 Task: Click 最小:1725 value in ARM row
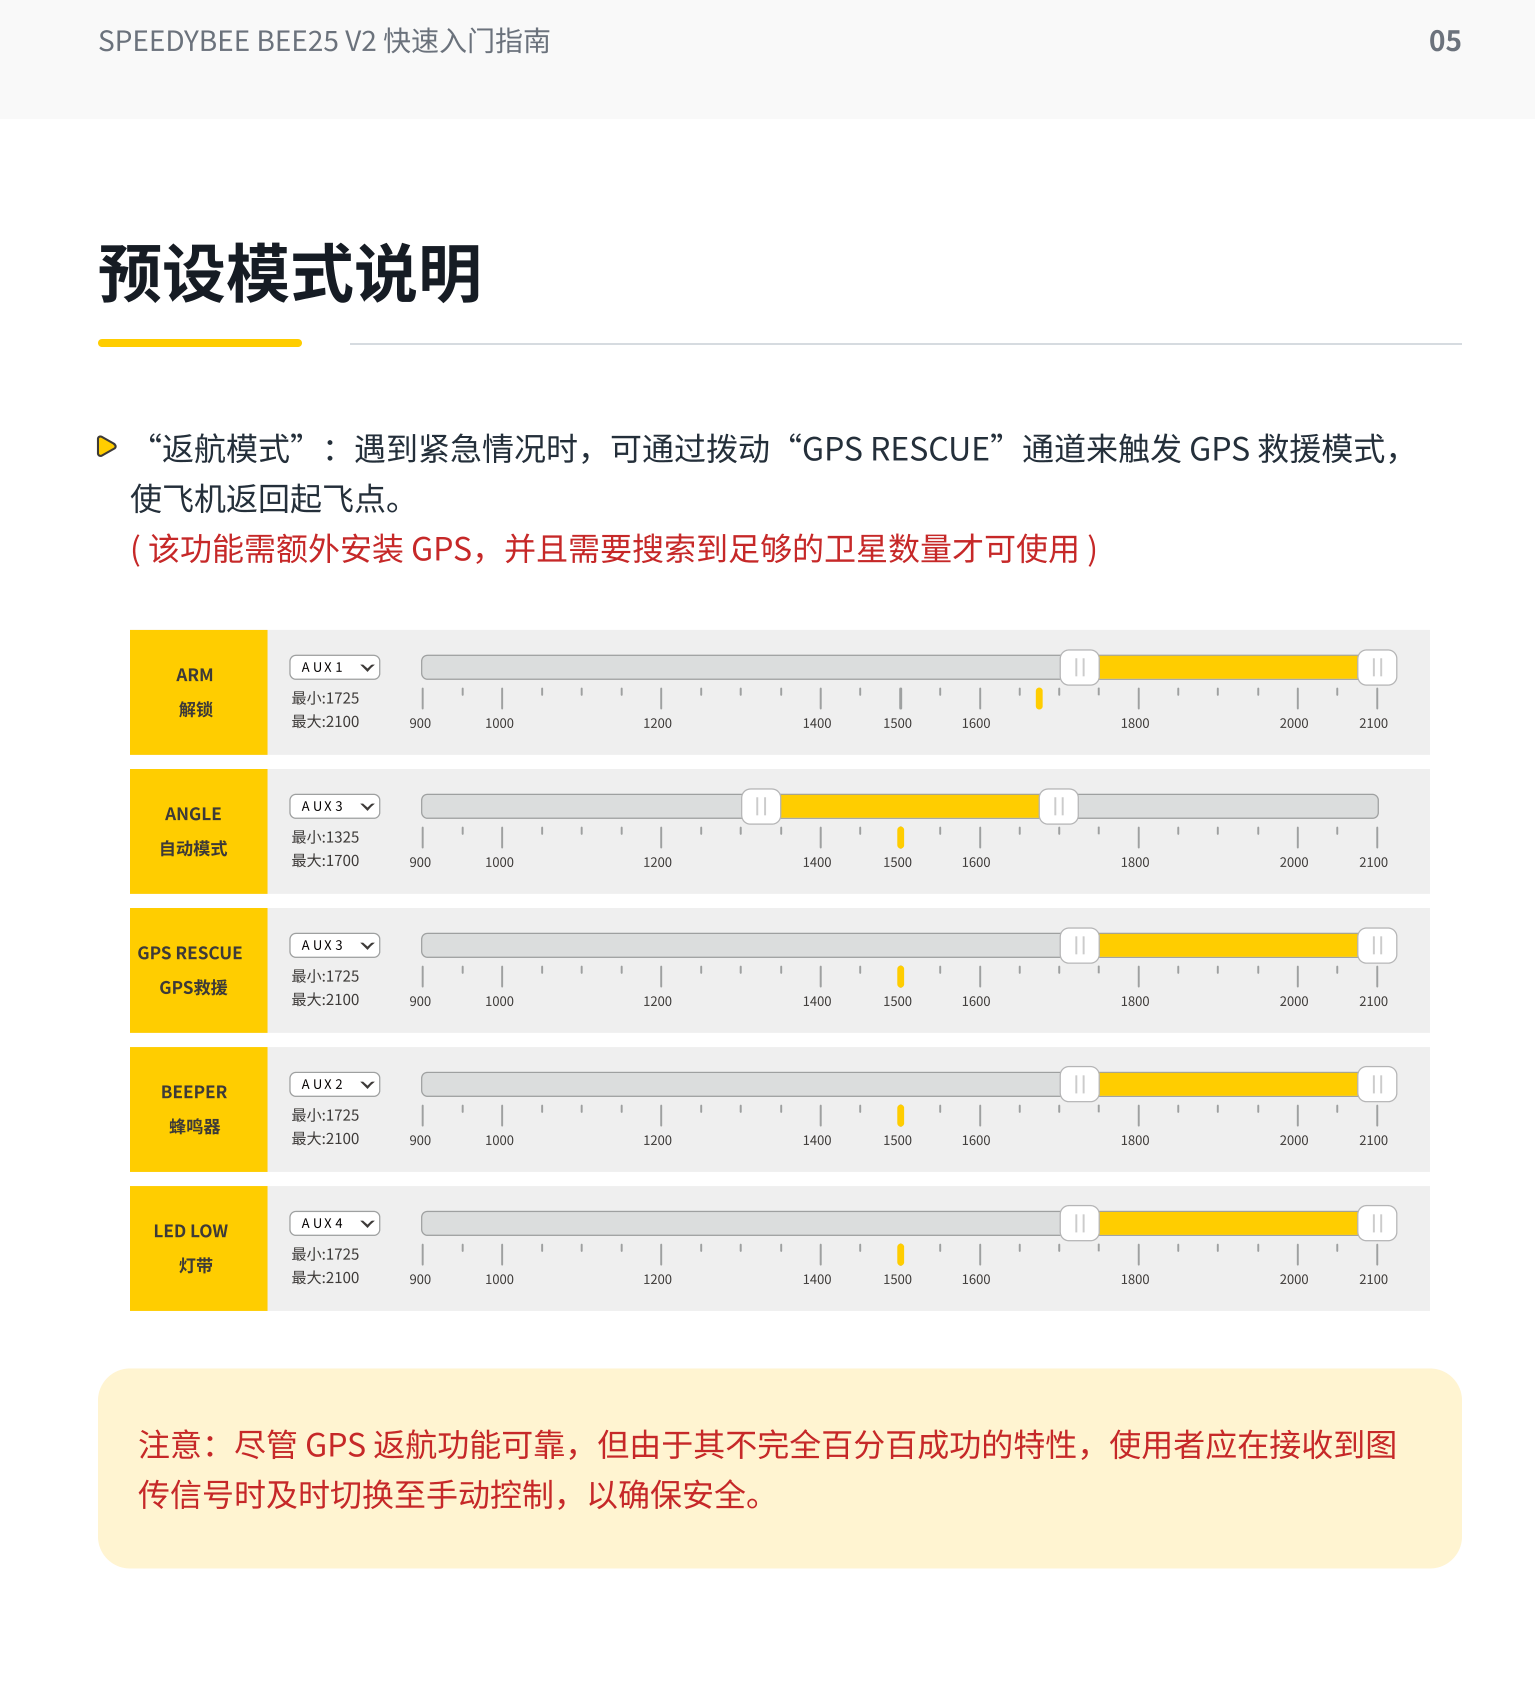(325, 698)
